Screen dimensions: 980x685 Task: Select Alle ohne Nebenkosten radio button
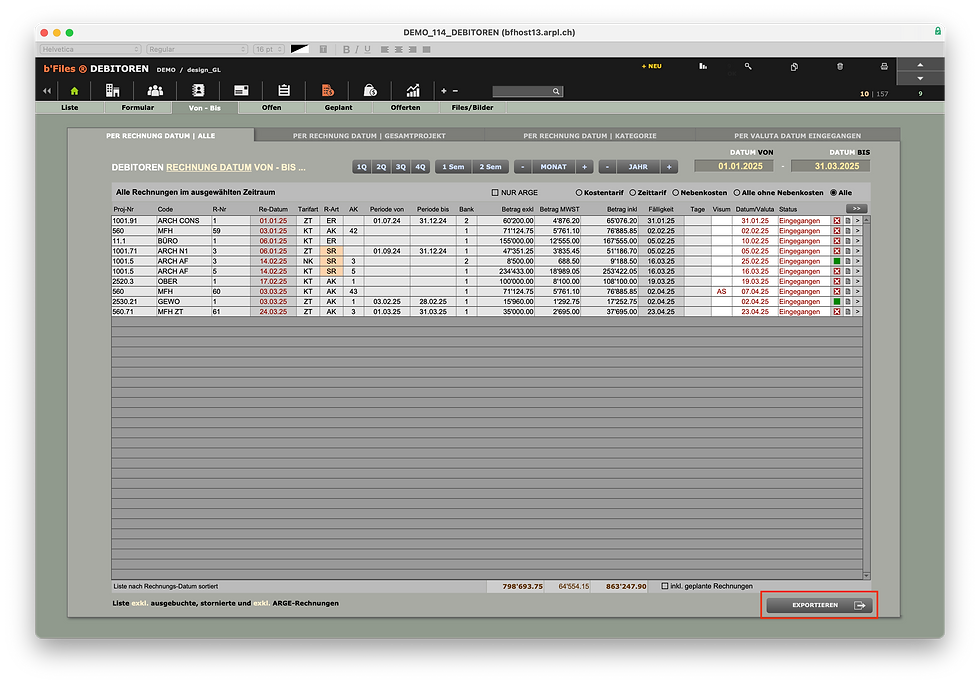(x=737, y=192)
